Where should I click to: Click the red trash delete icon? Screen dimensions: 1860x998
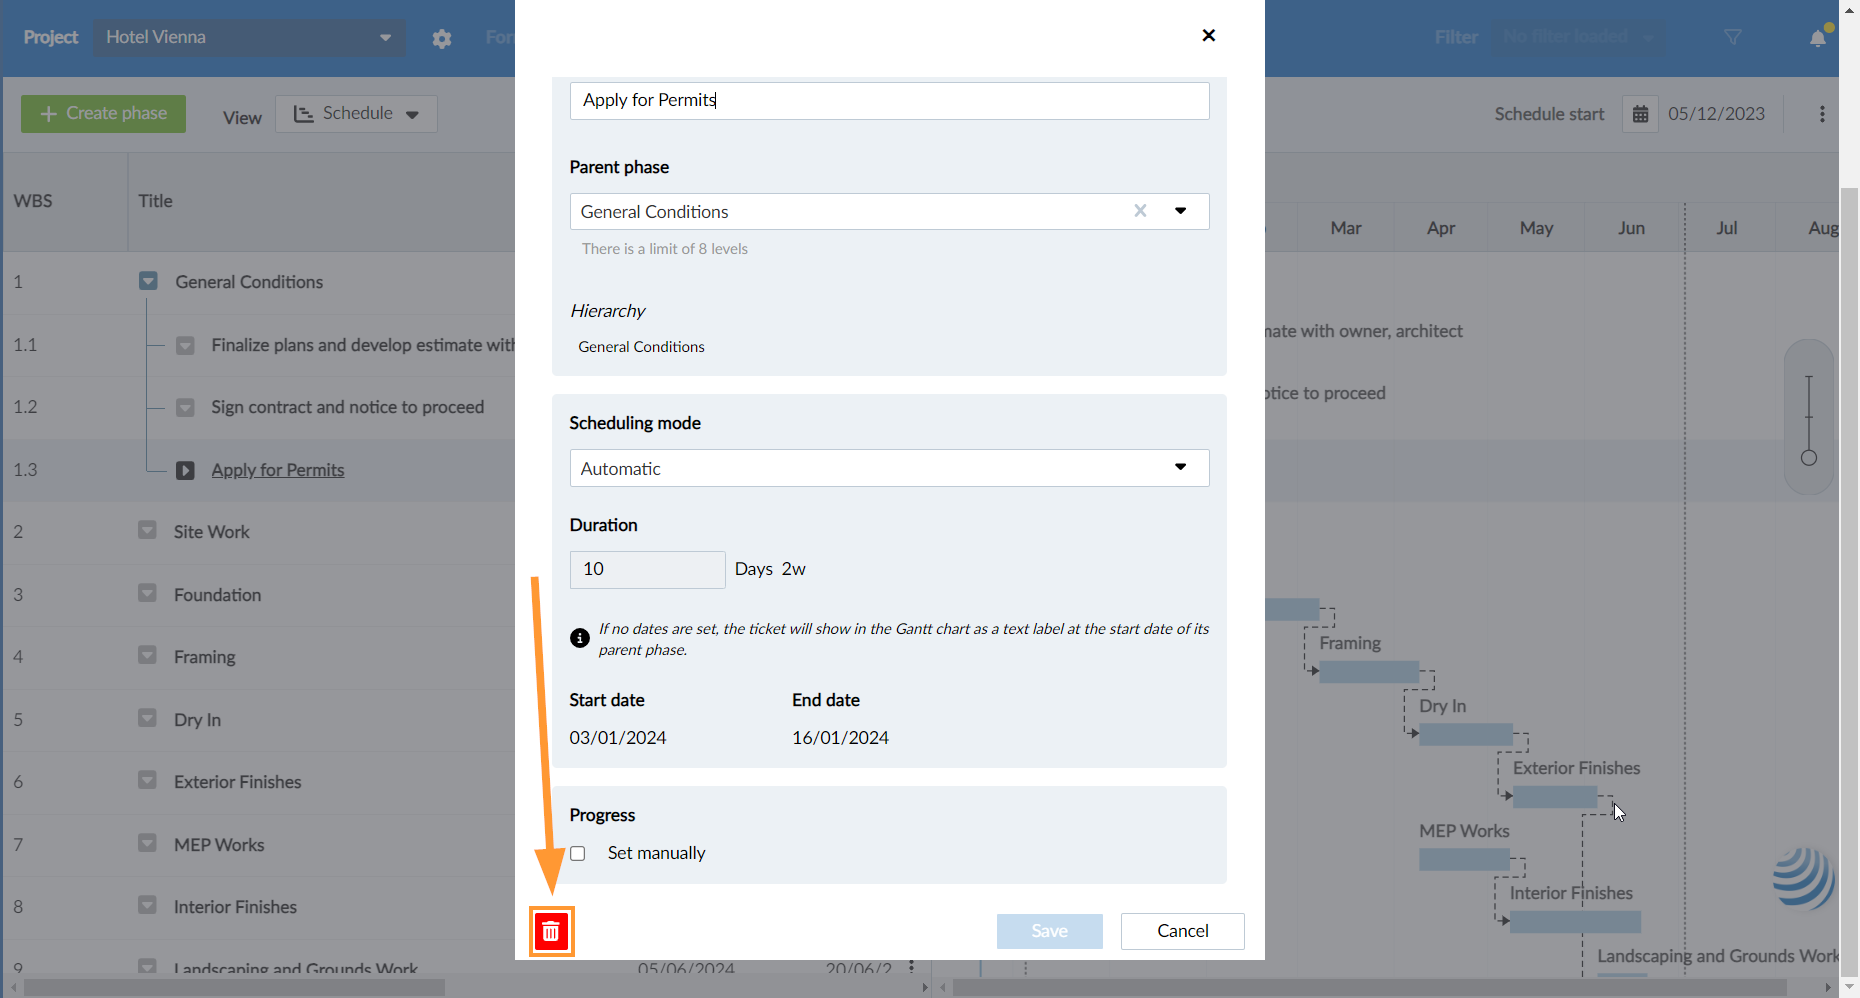[x=551, y=932]
